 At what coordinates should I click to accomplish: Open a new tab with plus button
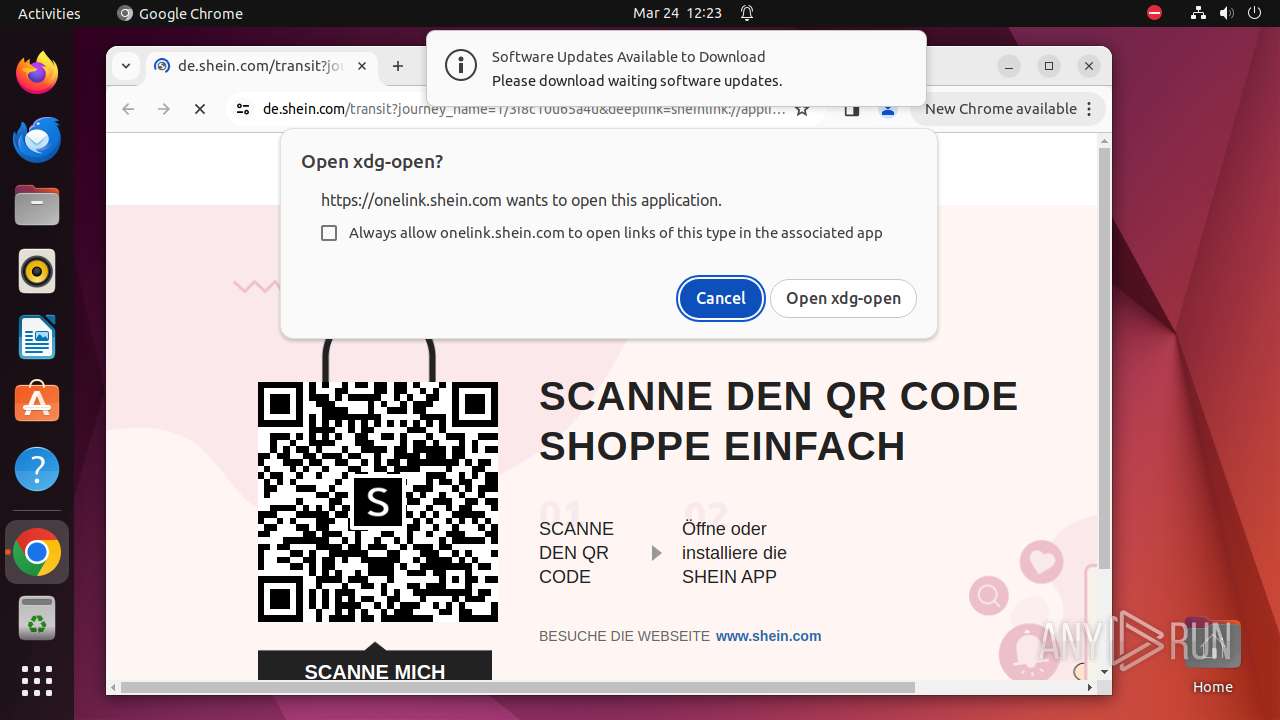(398, 66)
